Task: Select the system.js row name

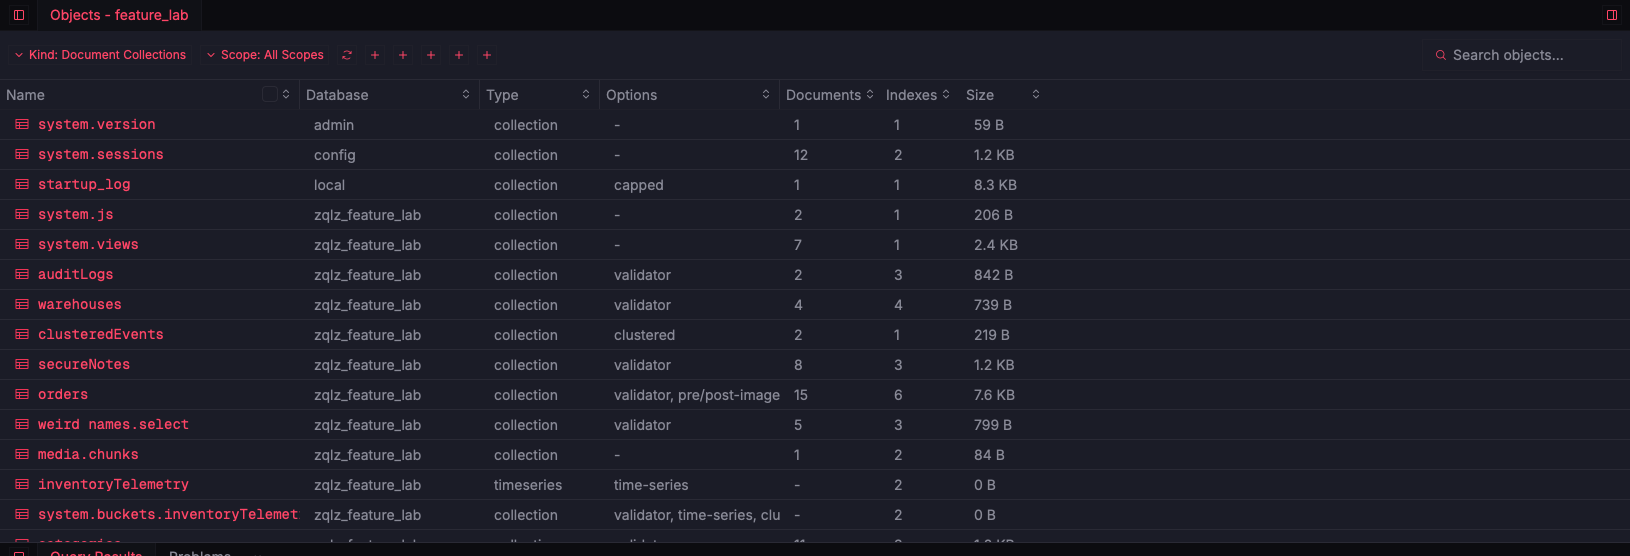Action: tap(76, 215)
